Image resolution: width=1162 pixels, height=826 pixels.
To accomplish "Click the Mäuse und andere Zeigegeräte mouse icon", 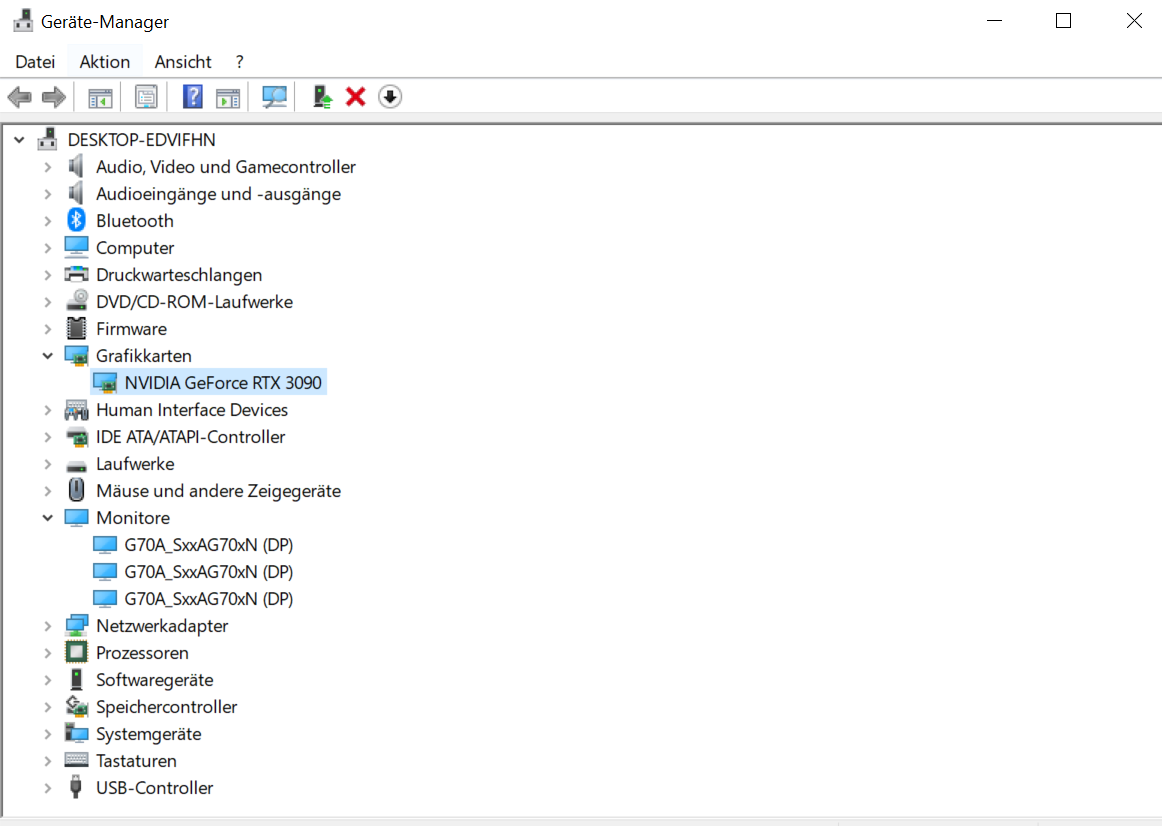I will (76, 490).
